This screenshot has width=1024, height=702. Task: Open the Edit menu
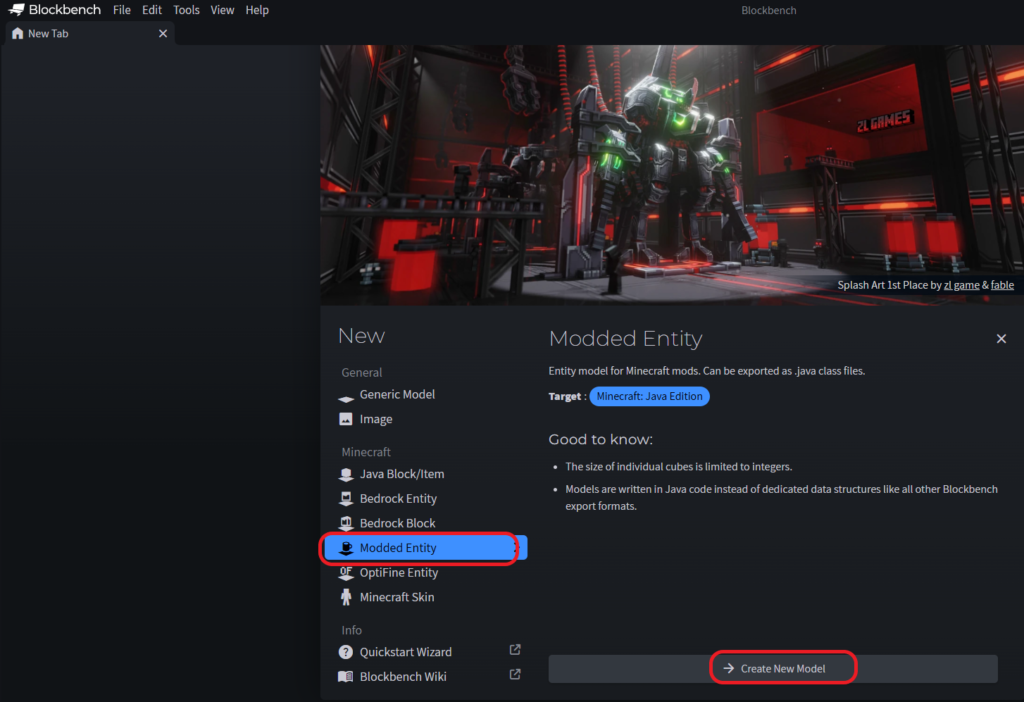tap(152, 10)
